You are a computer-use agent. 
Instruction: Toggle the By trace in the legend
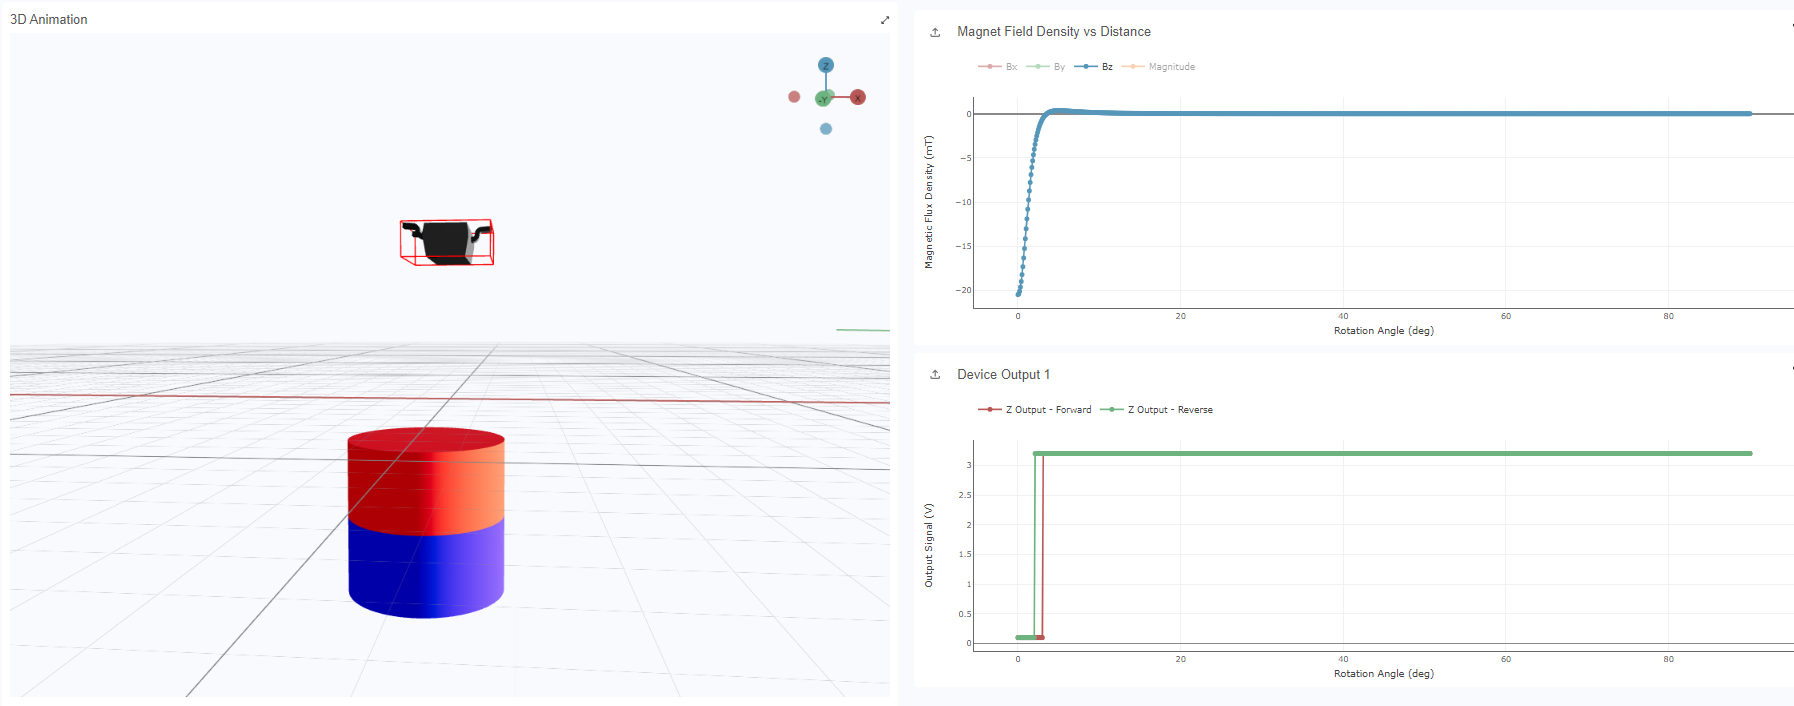coord(1046,67)
